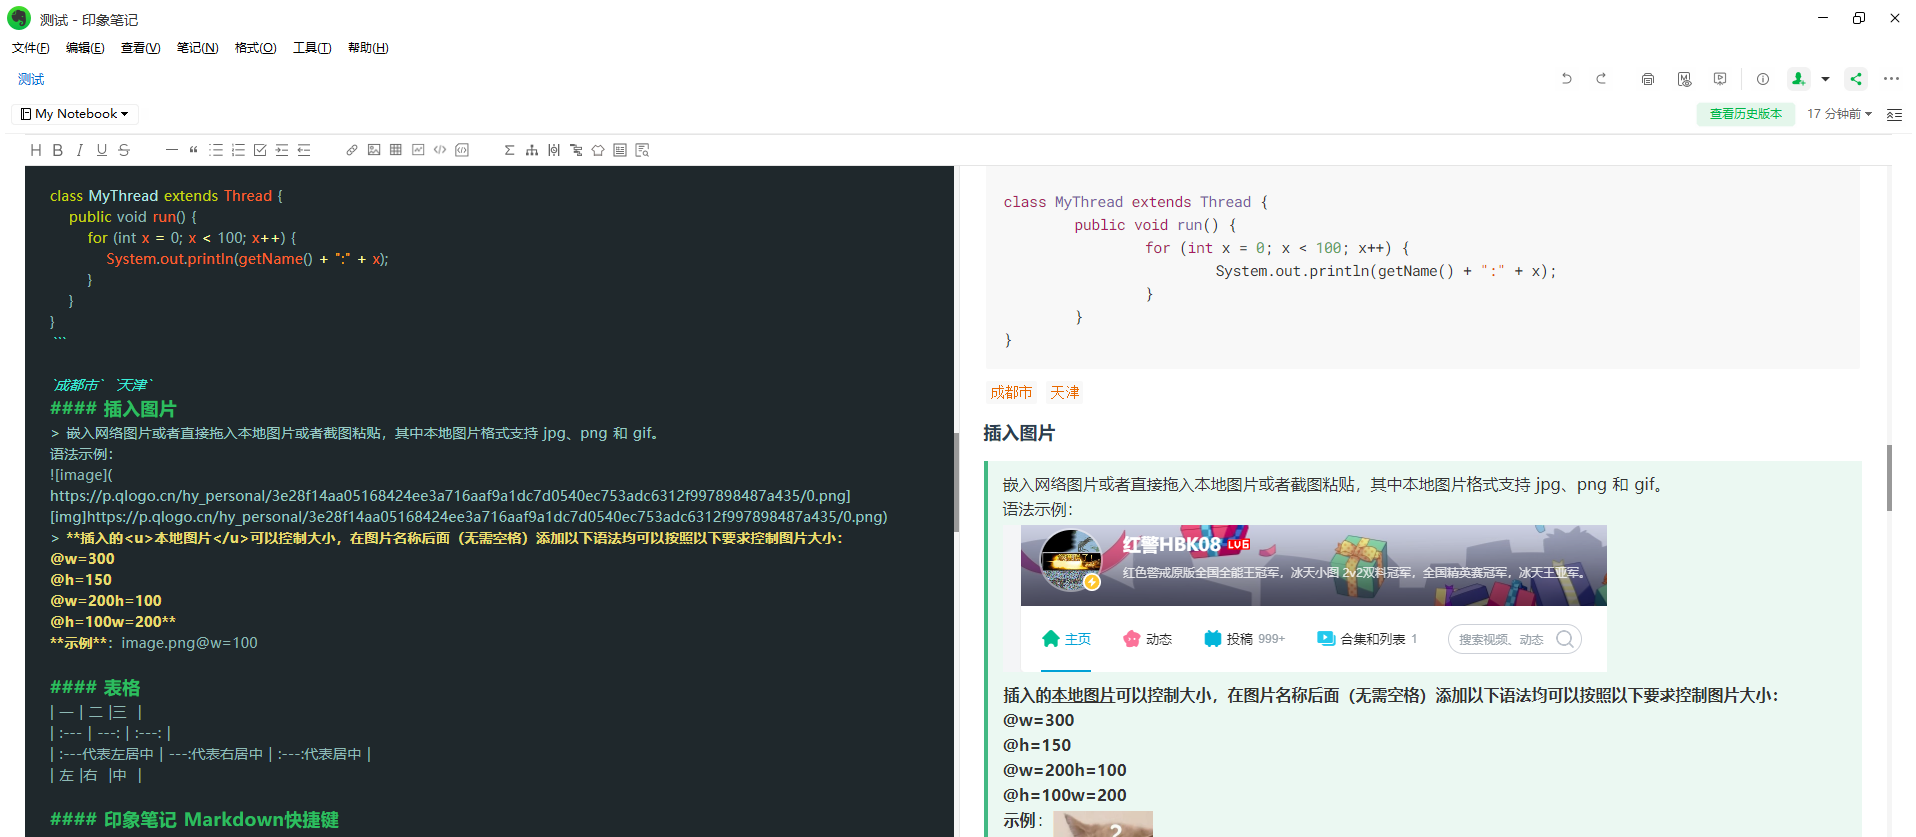
Task: Open the 格式(O) menu
Action: click(x=255, y=48)
